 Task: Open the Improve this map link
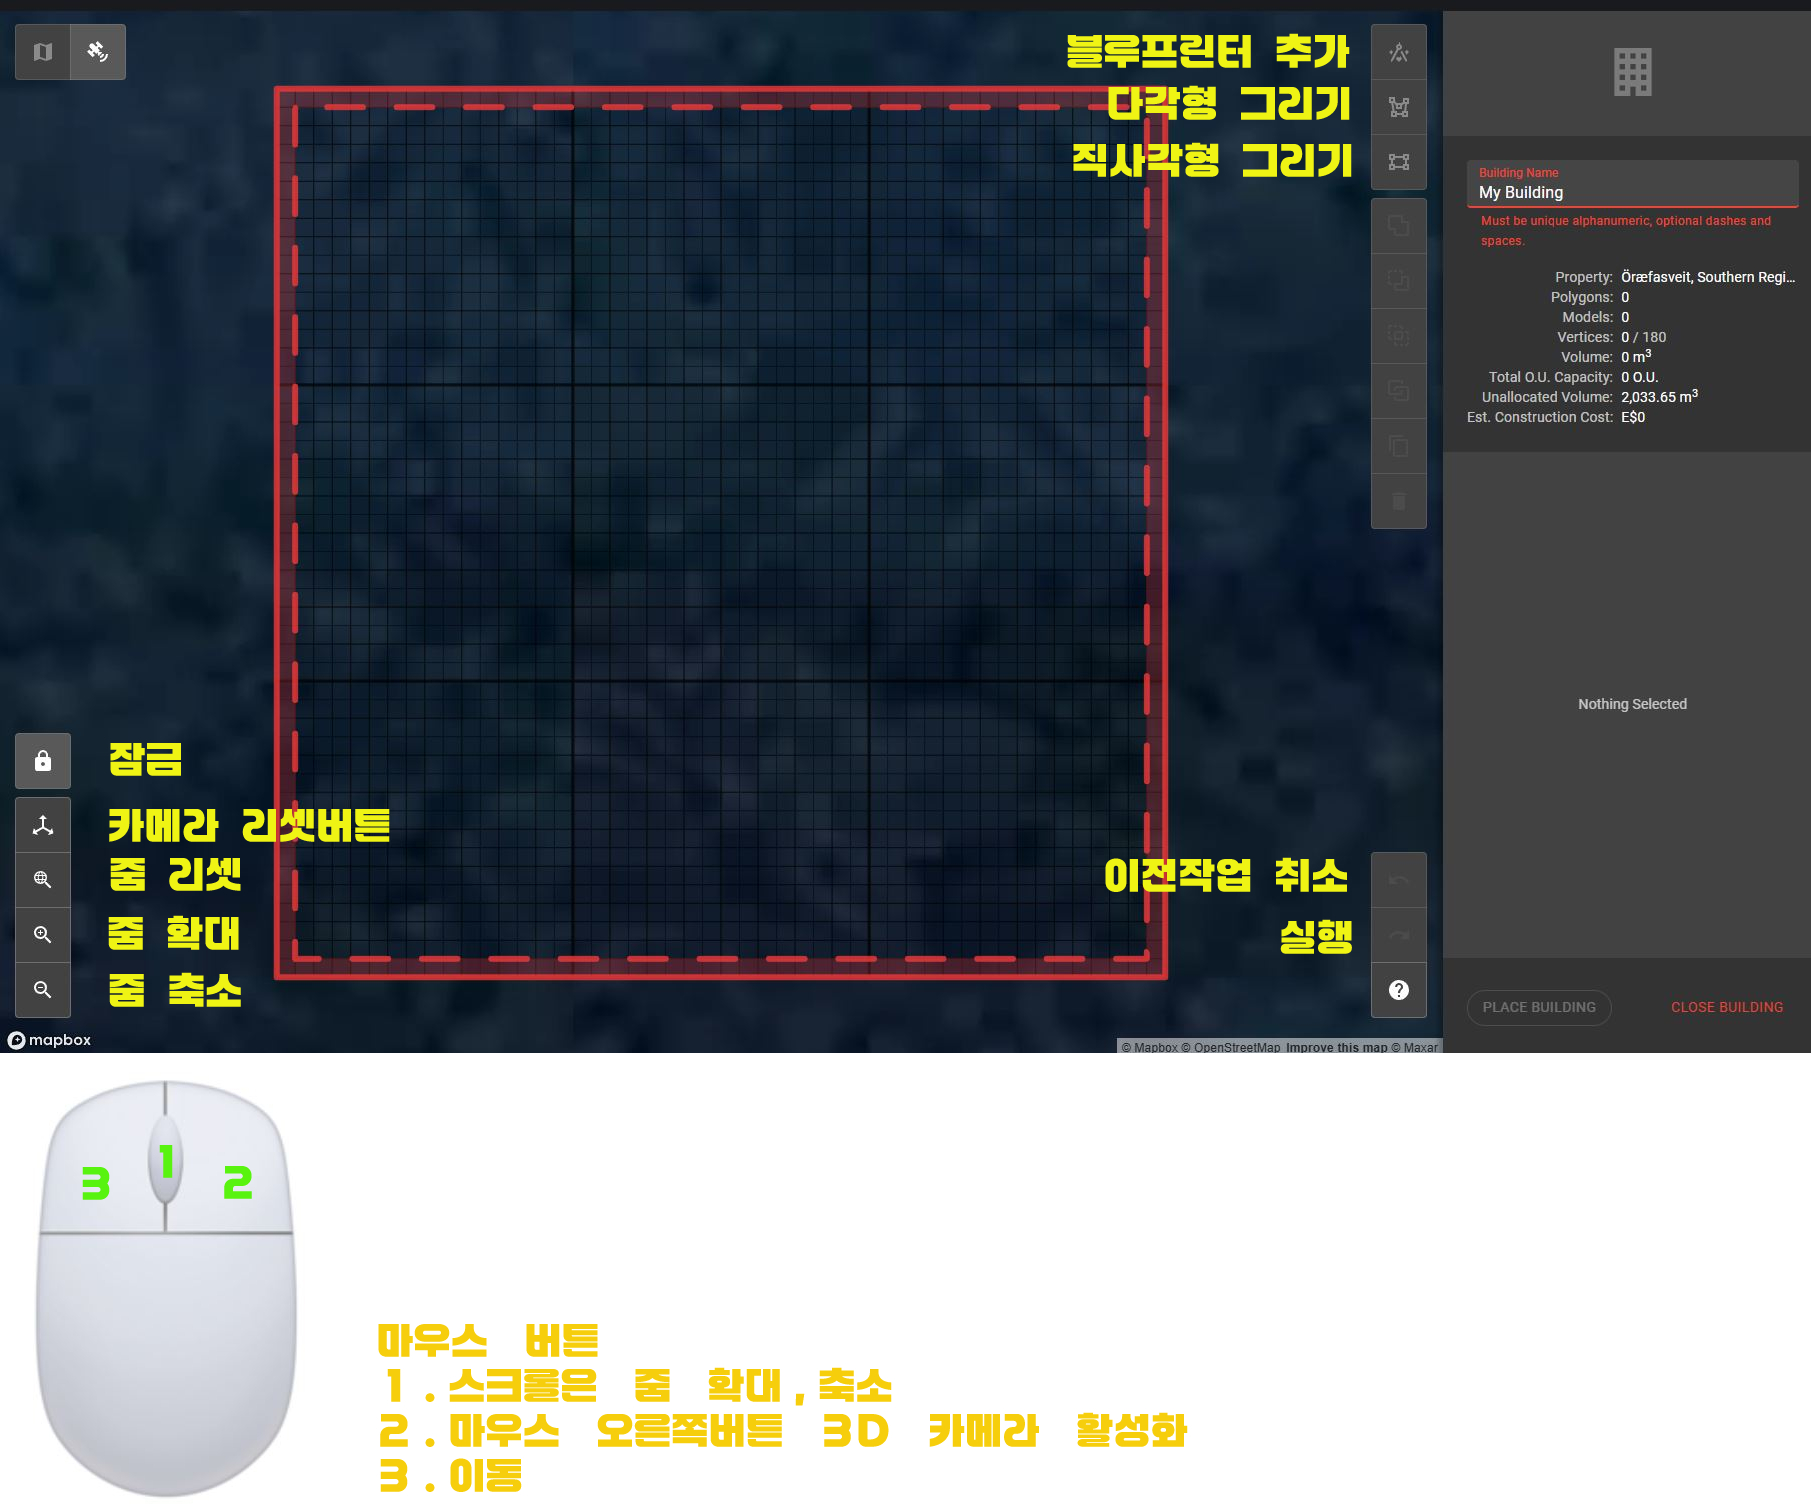[x=1336, y=1047]
